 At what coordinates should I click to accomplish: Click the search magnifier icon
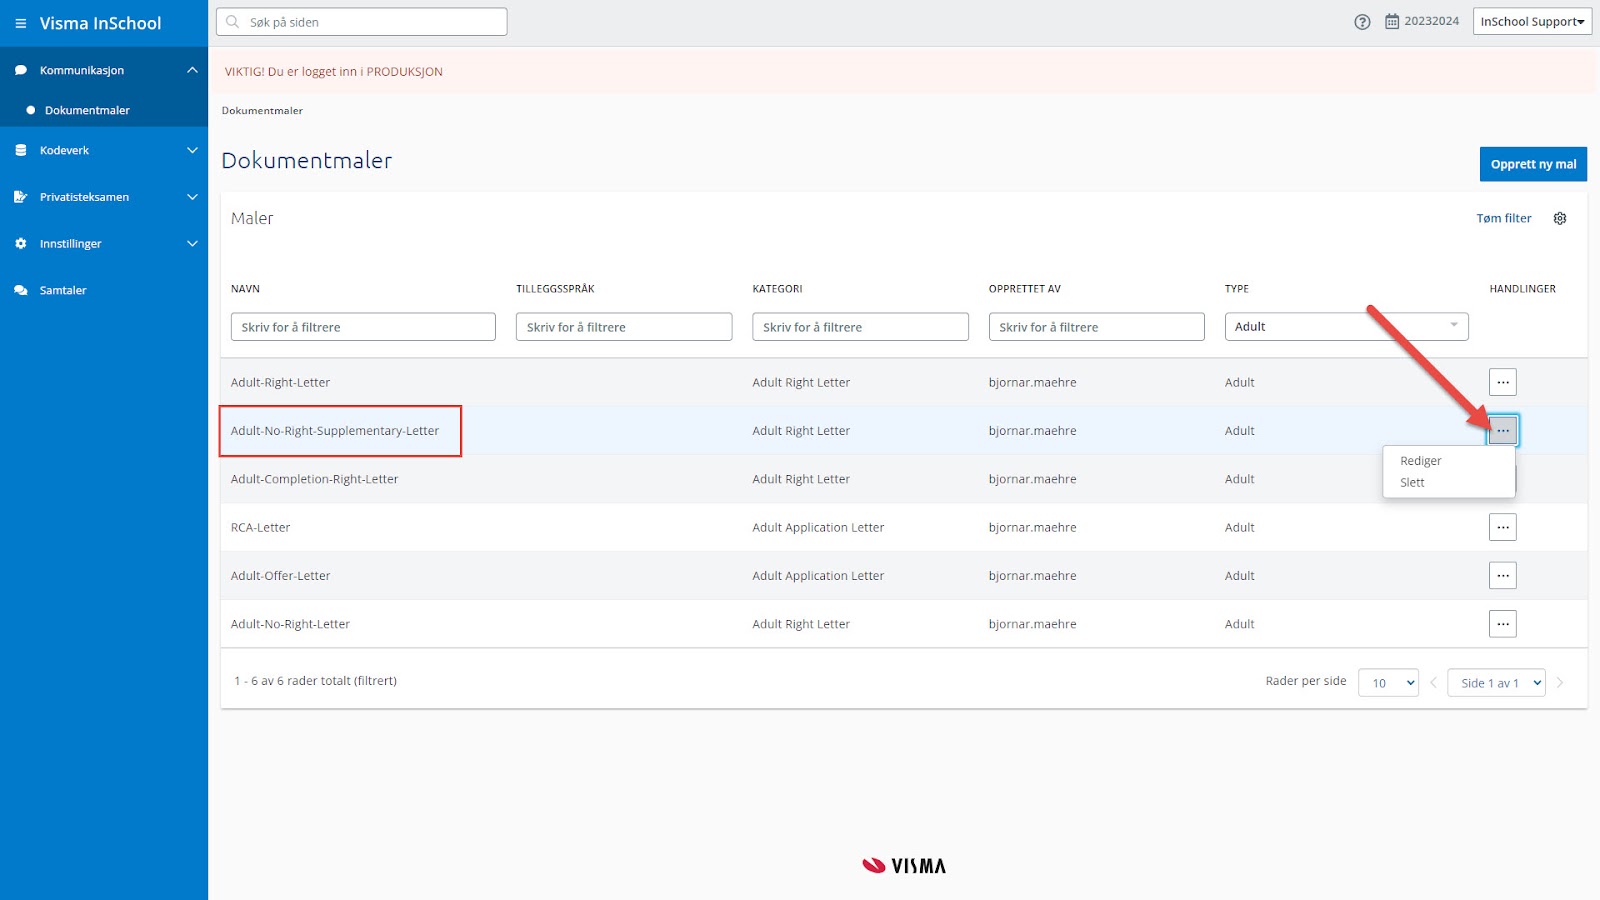pyautogui.click(x=233, y=21)
